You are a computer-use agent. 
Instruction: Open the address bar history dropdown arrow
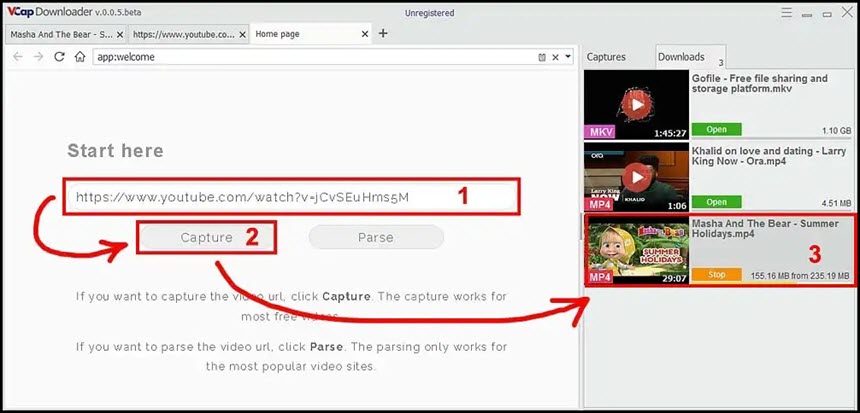coord(568,56)
